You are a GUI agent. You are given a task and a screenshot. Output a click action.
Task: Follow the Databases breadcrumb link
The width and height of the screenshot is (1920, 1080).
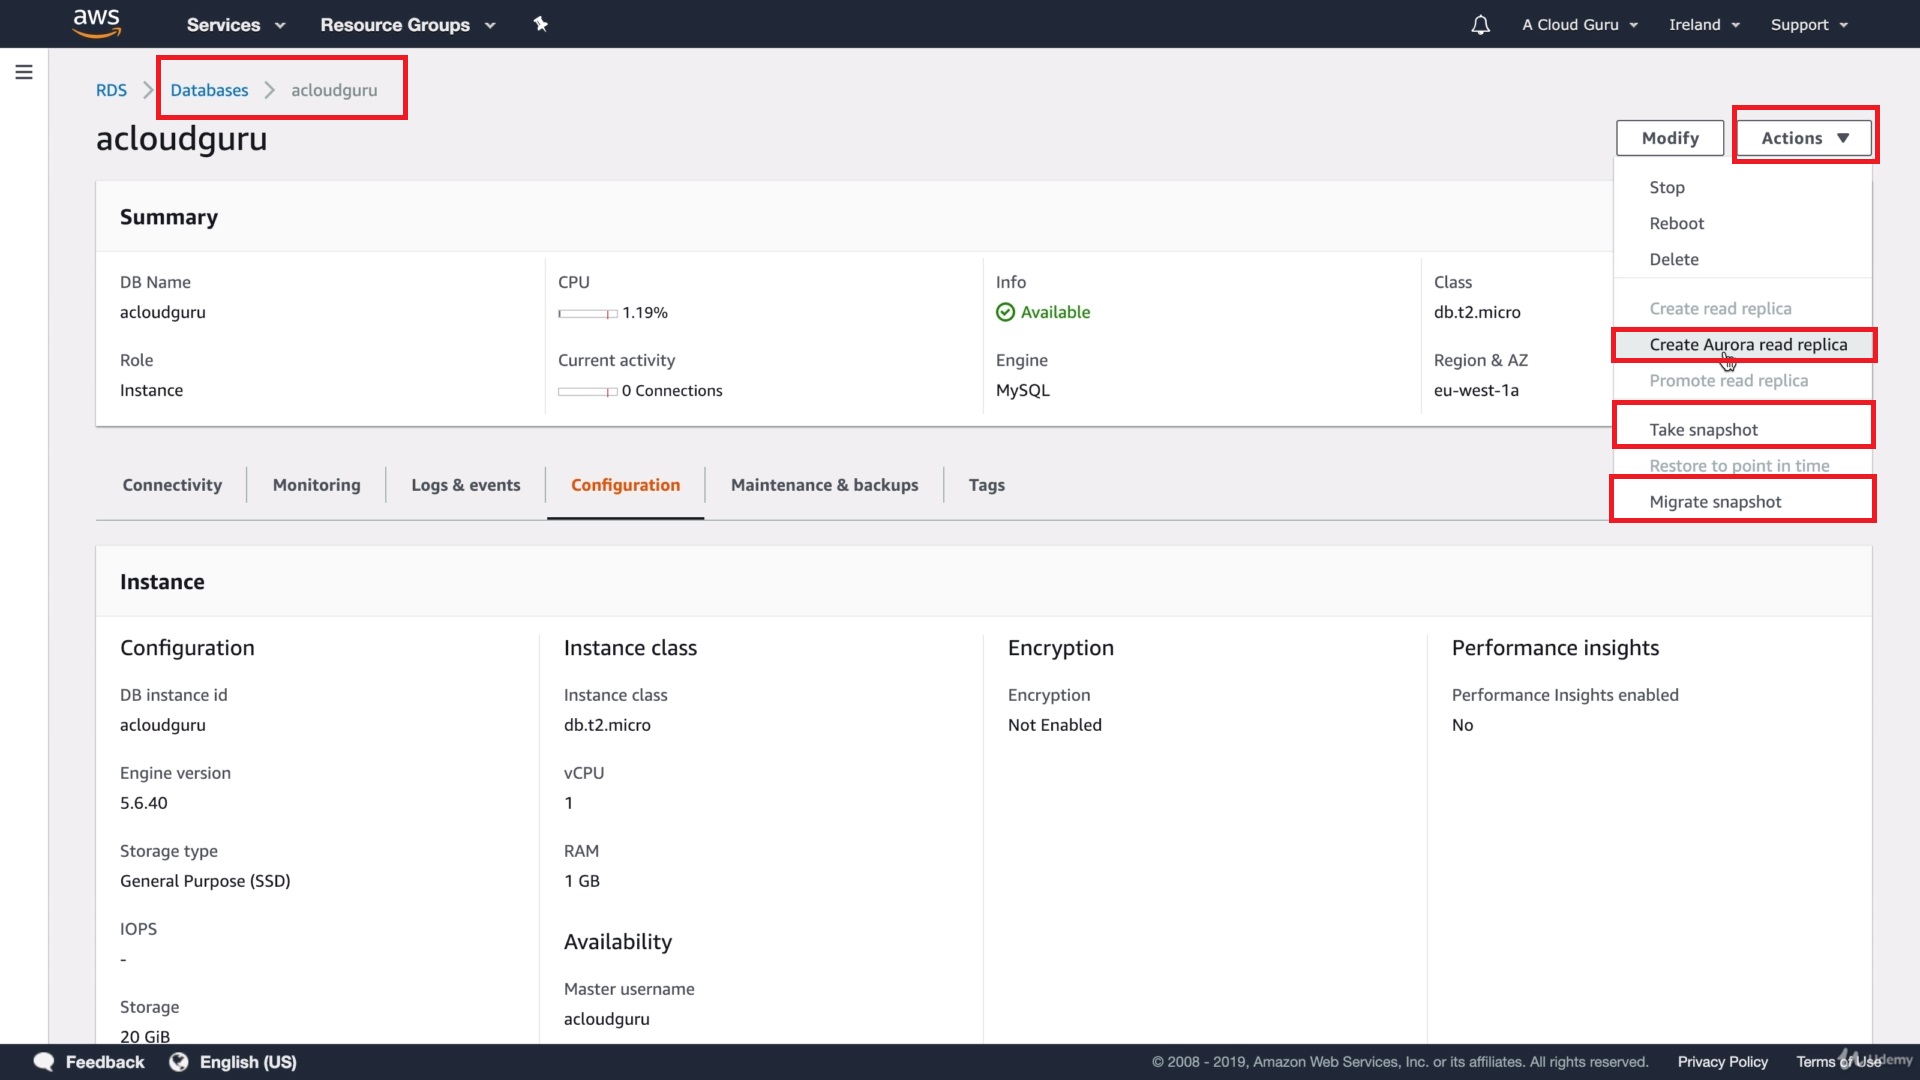pos(209,90)
